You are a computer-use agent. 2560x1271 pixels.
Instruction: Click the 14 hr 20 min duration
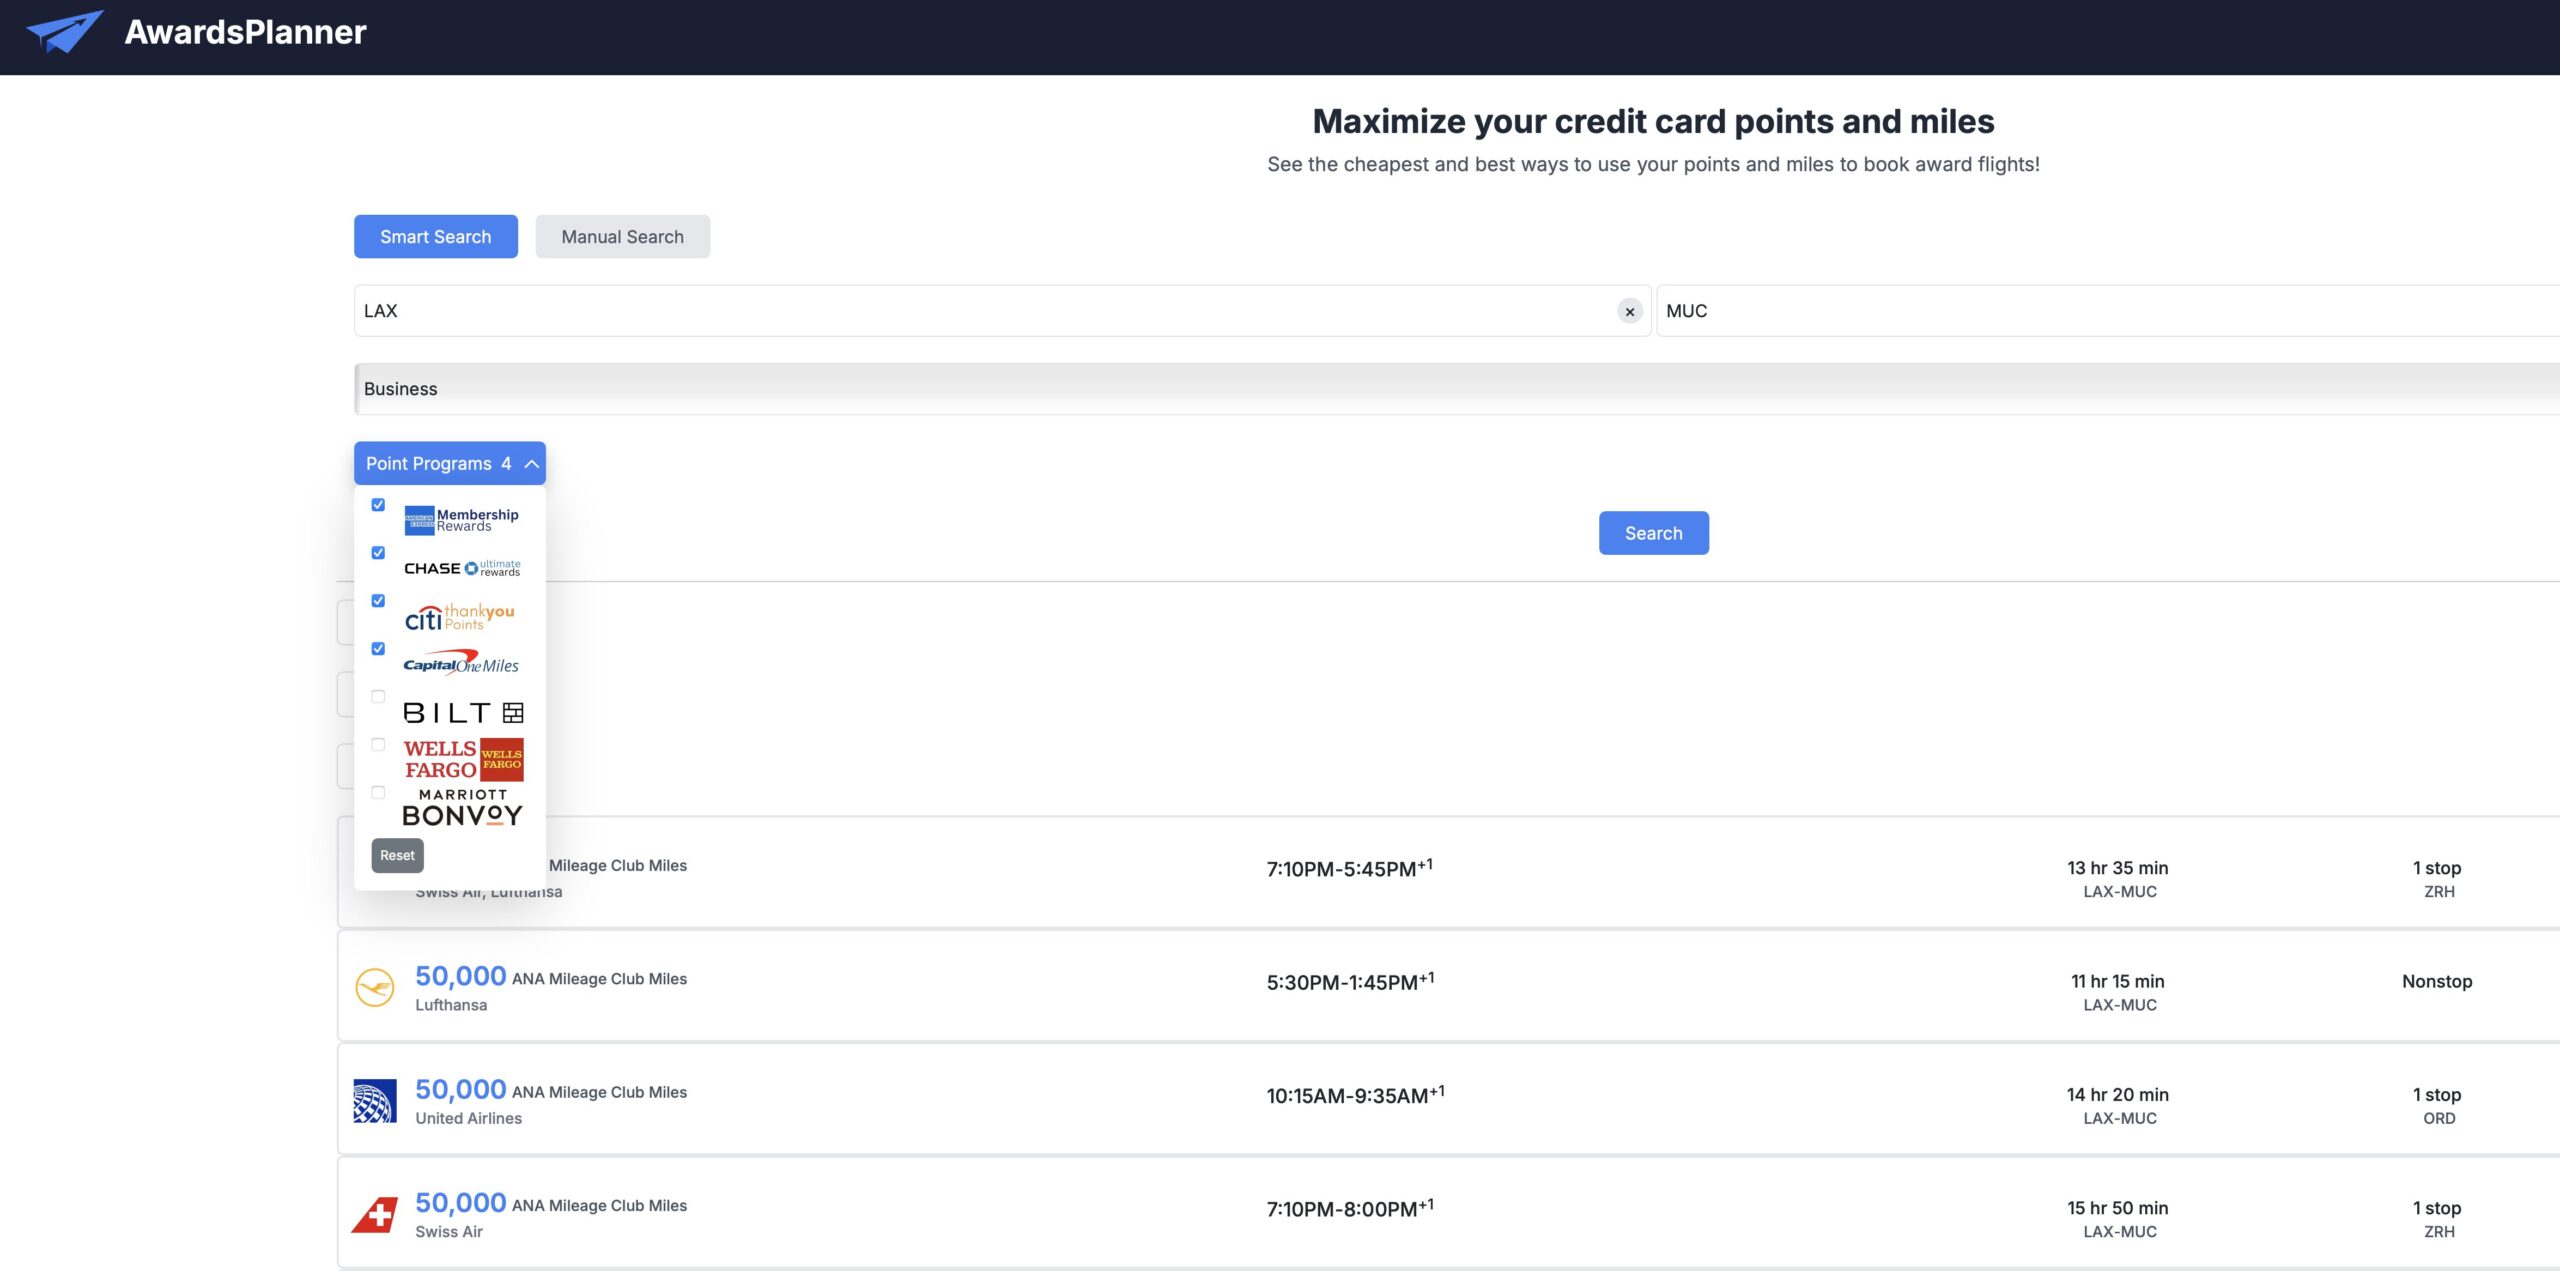(2118, 1095)
